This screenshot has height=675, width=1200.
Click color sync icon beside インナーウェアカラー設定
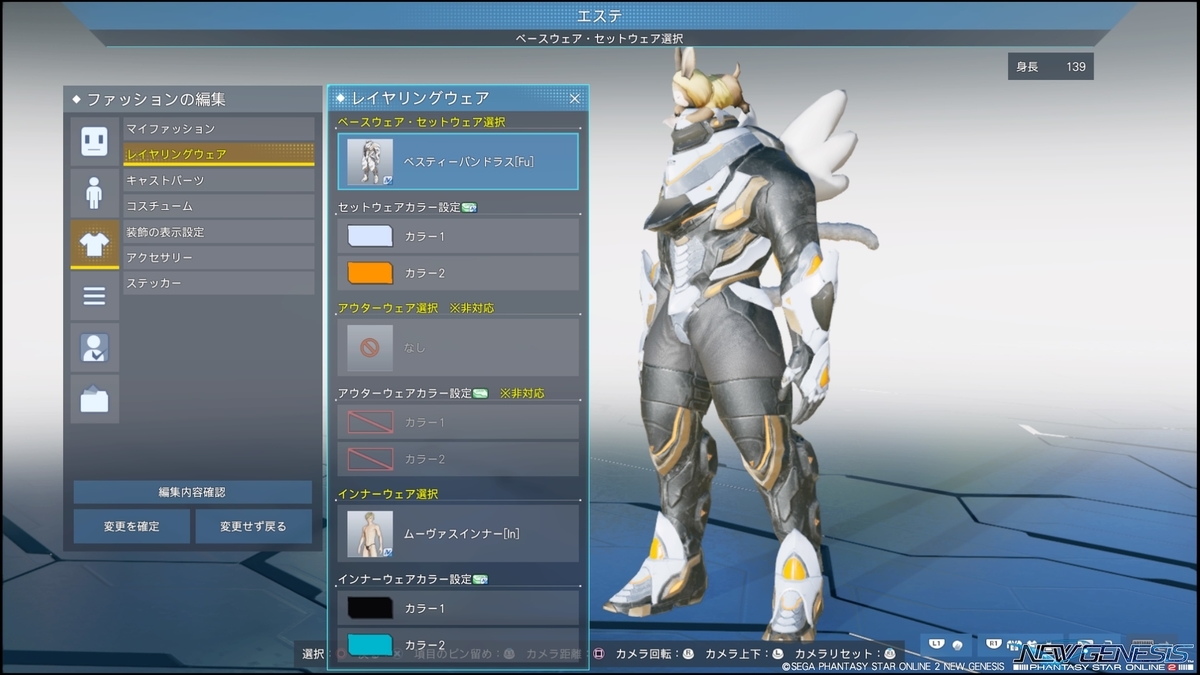(x=481, y=579)
